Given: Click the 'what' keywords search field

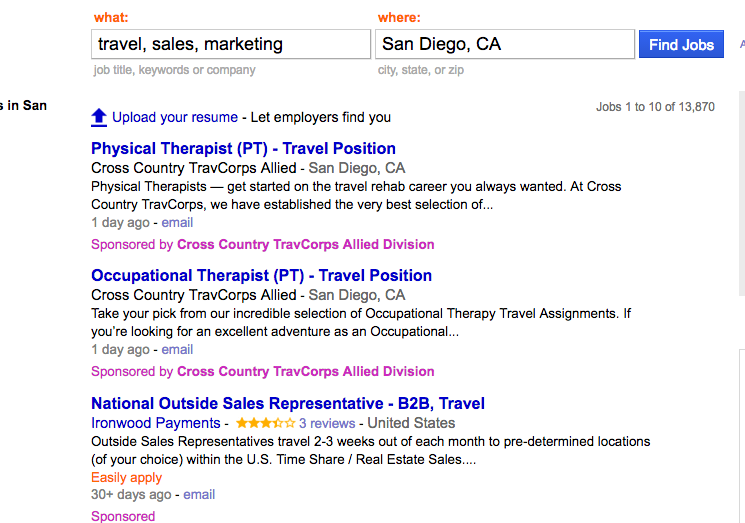Looking at the screenshot, I should (x=231, y=44).
